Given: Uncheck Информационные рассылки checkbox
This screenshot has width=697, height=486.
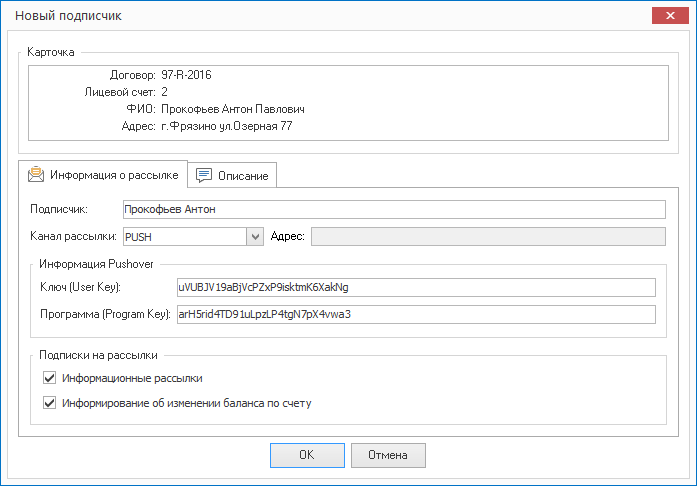Looking at the screenshot, I should (49, 378).
